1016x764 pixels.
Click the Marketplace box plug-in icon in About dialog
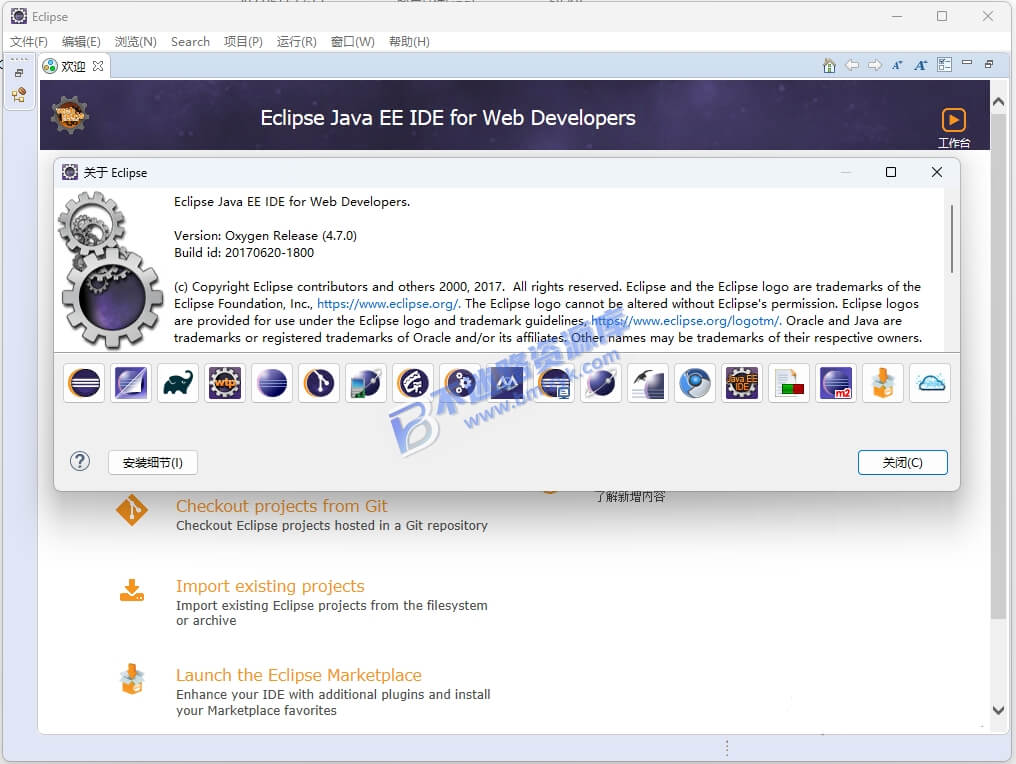click(883, 383)
